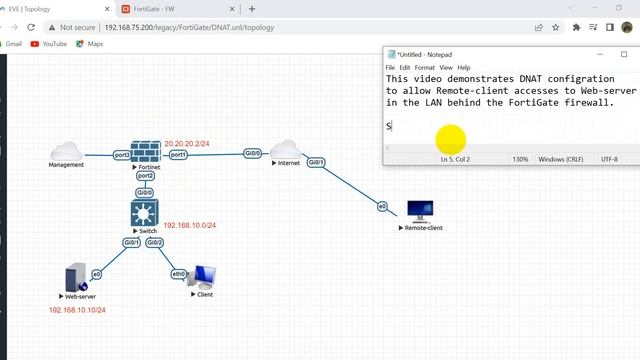Click the Remote-client name label
Viewport: 640px width, 360px height.
click(423, 228)
